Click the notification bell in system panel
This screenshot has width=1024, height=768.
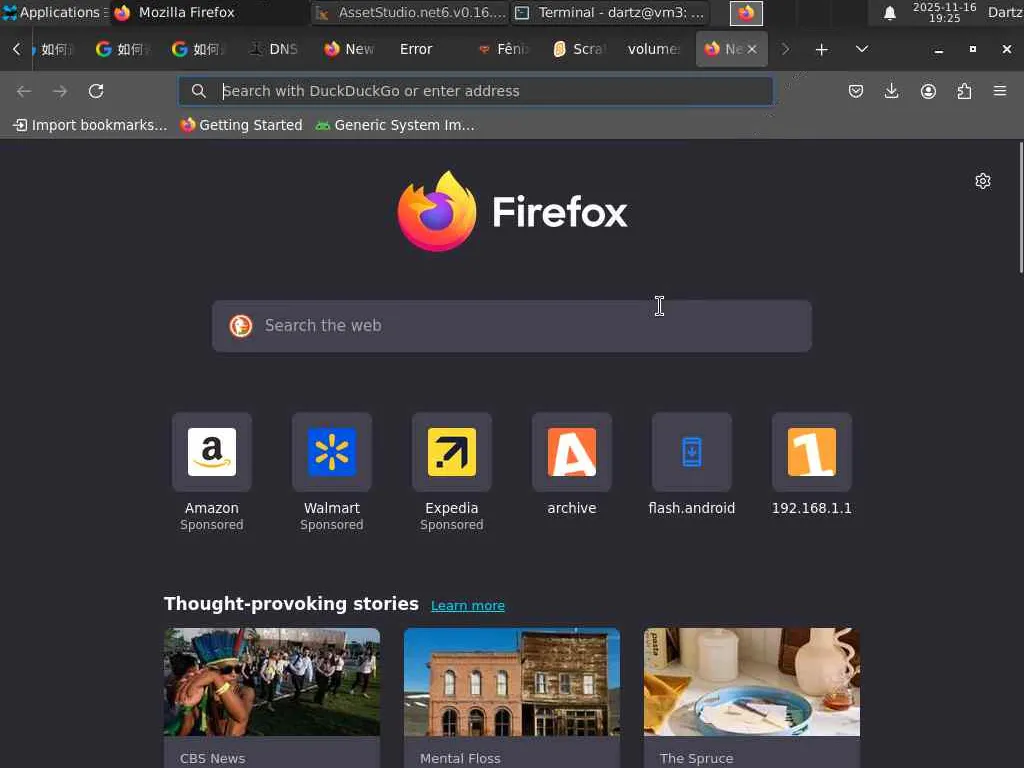point(889,13)
